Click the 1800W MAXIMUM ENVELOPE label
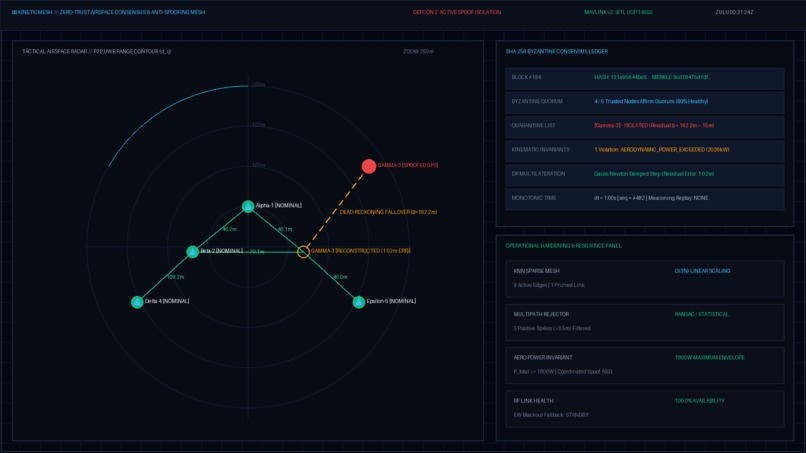Screen dimensions: 806x453 [x=709, y=357]
